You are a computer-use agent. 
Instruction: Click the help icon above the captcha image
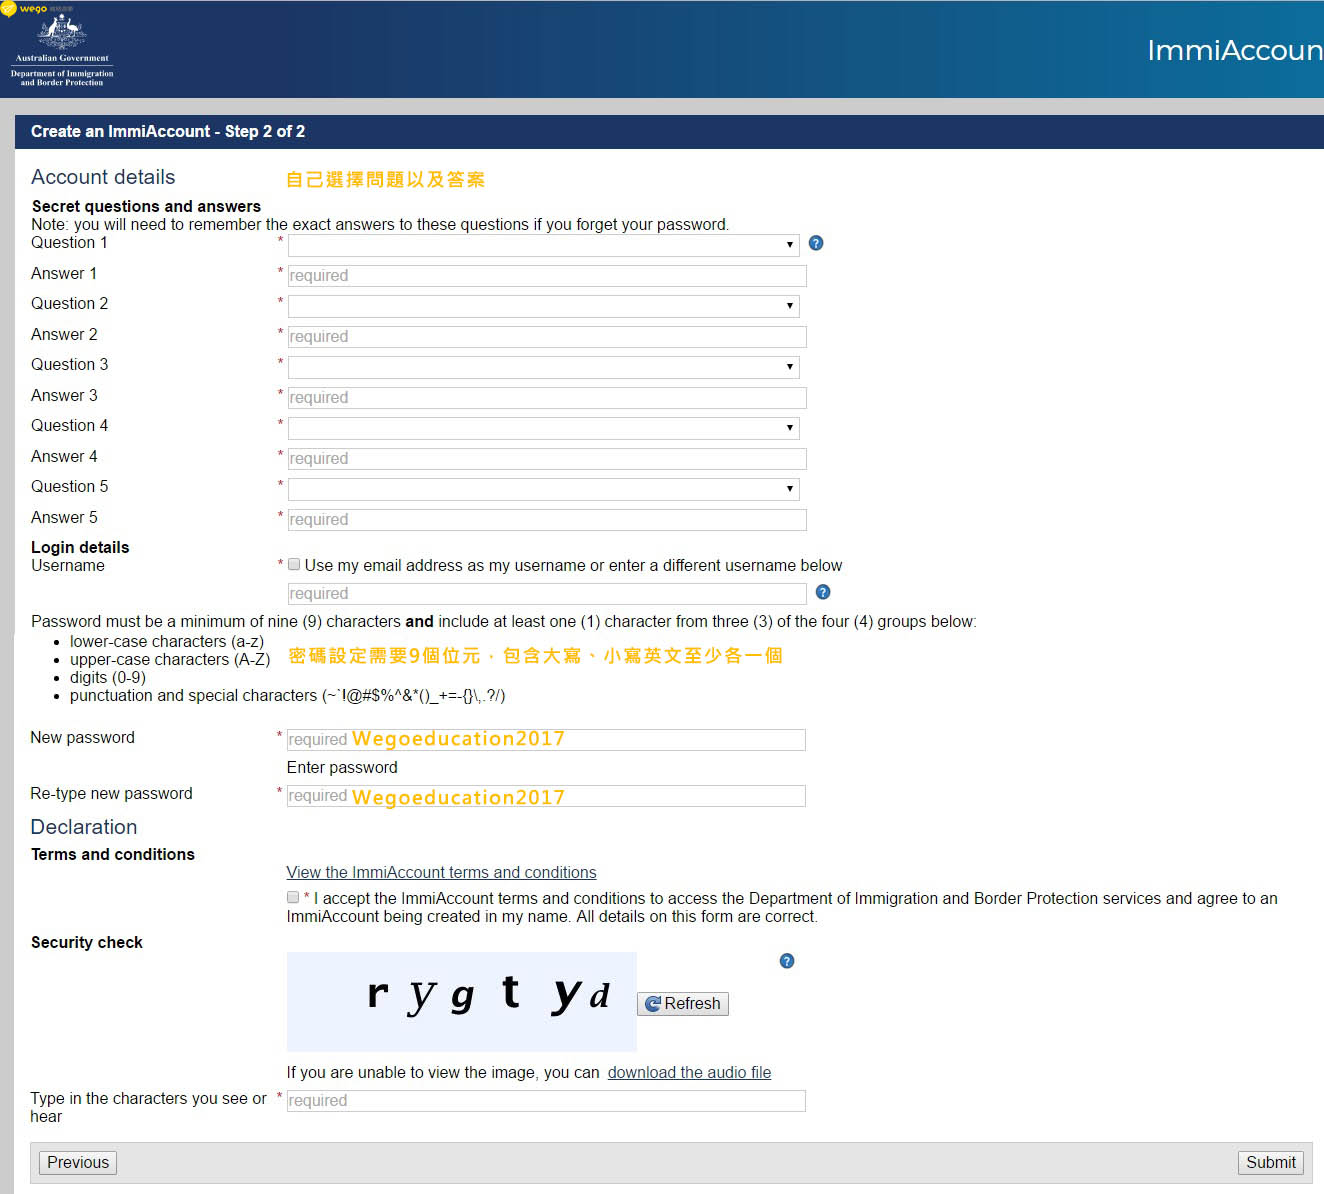coord(787,961)
